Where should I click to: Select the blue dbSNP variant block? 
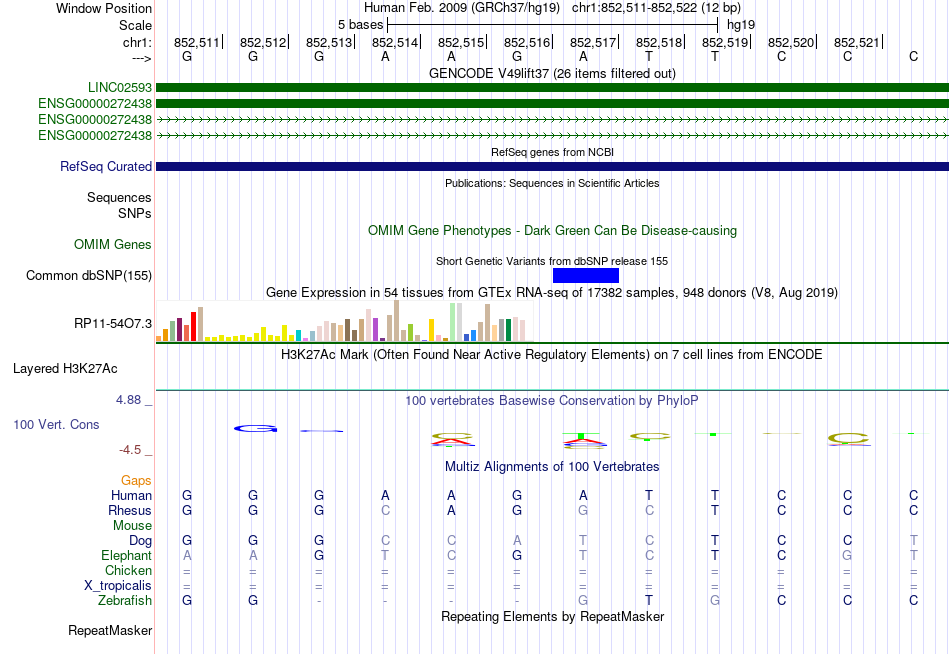(586, 276)
